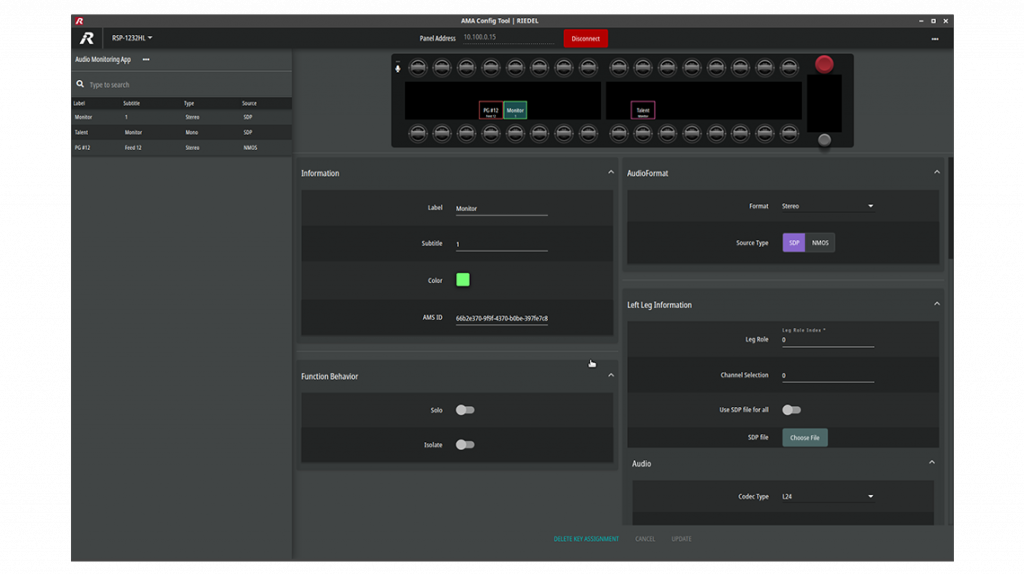Open the top-right three-dot options menu

click(934, 39)
